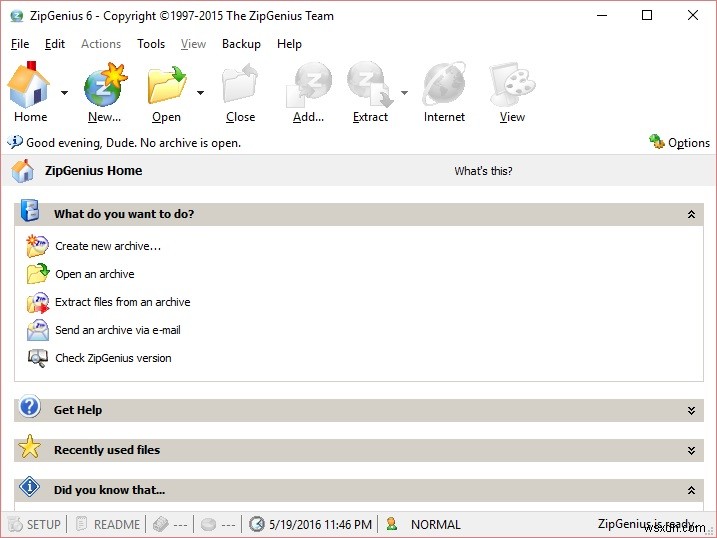Image resolution: width=717 pixels, height=538 pixels.
Task: Click the What's this? link
Action: (483, 171)
